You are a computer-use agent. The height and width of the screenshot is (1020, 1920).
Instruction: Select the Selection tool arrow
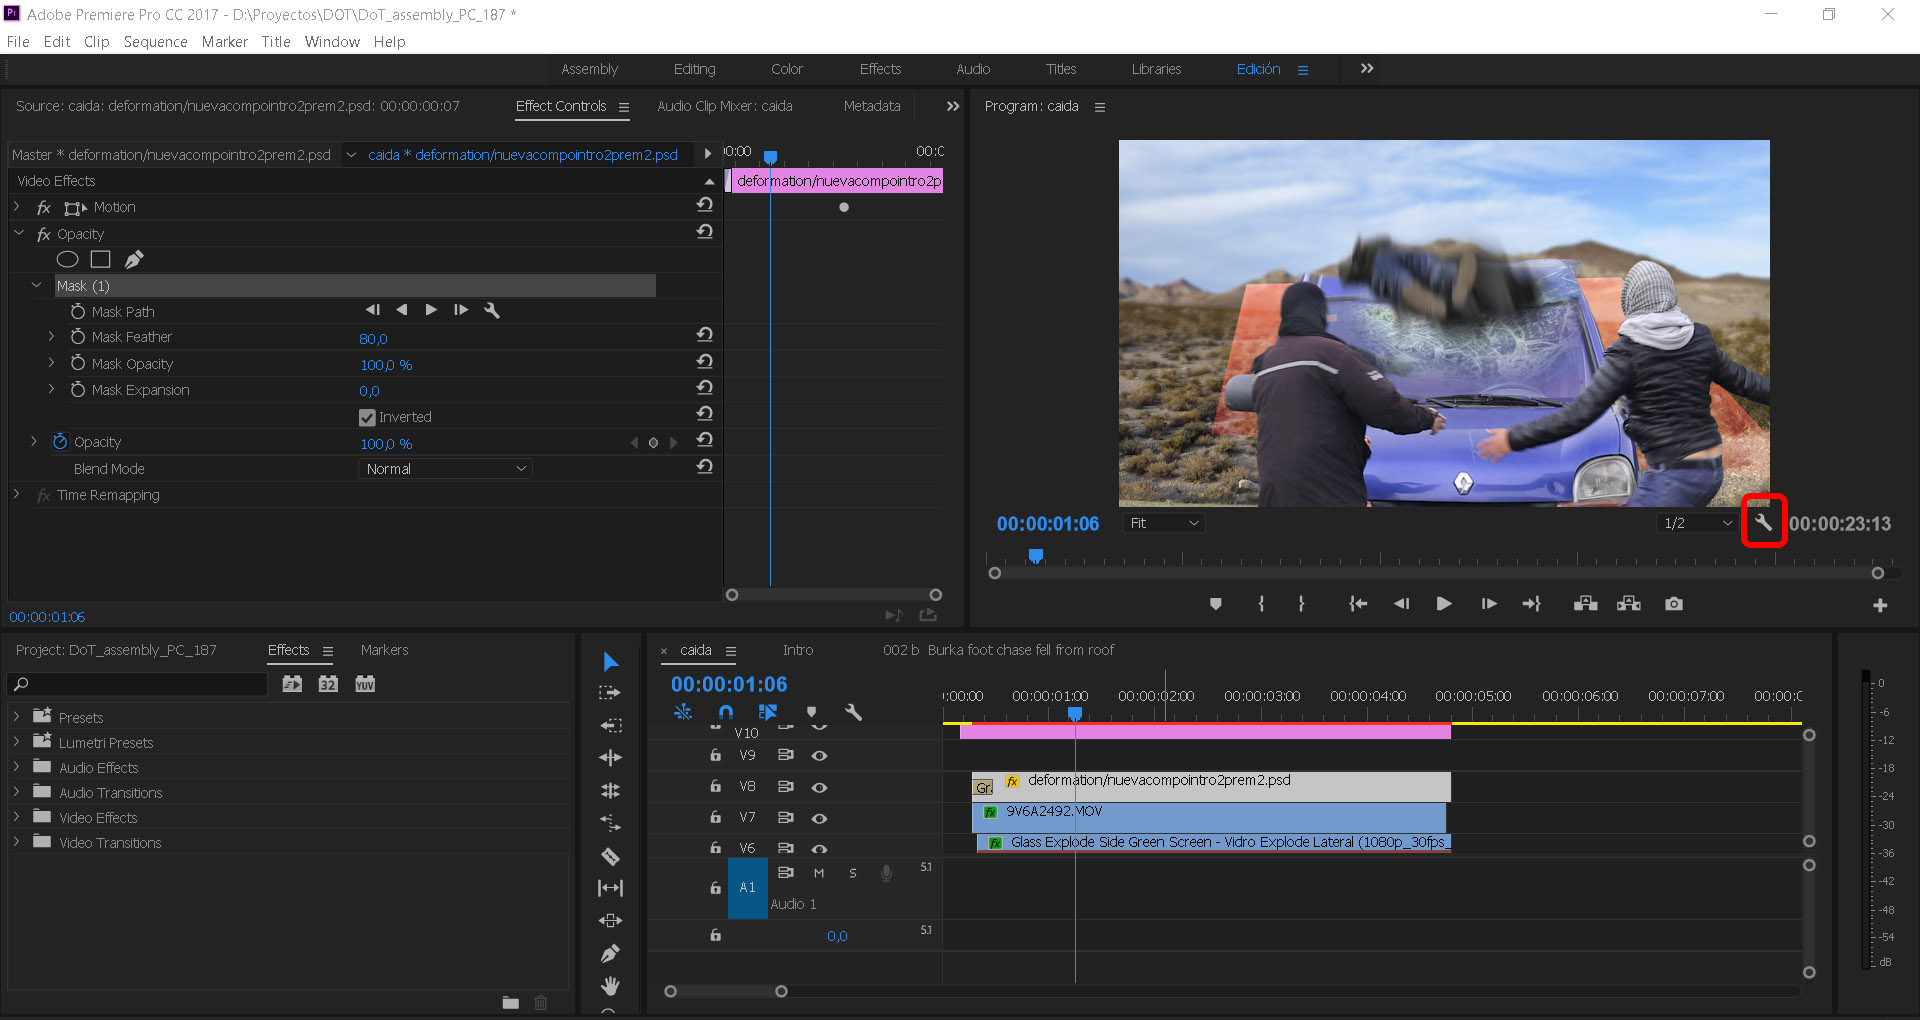[611, 661]
